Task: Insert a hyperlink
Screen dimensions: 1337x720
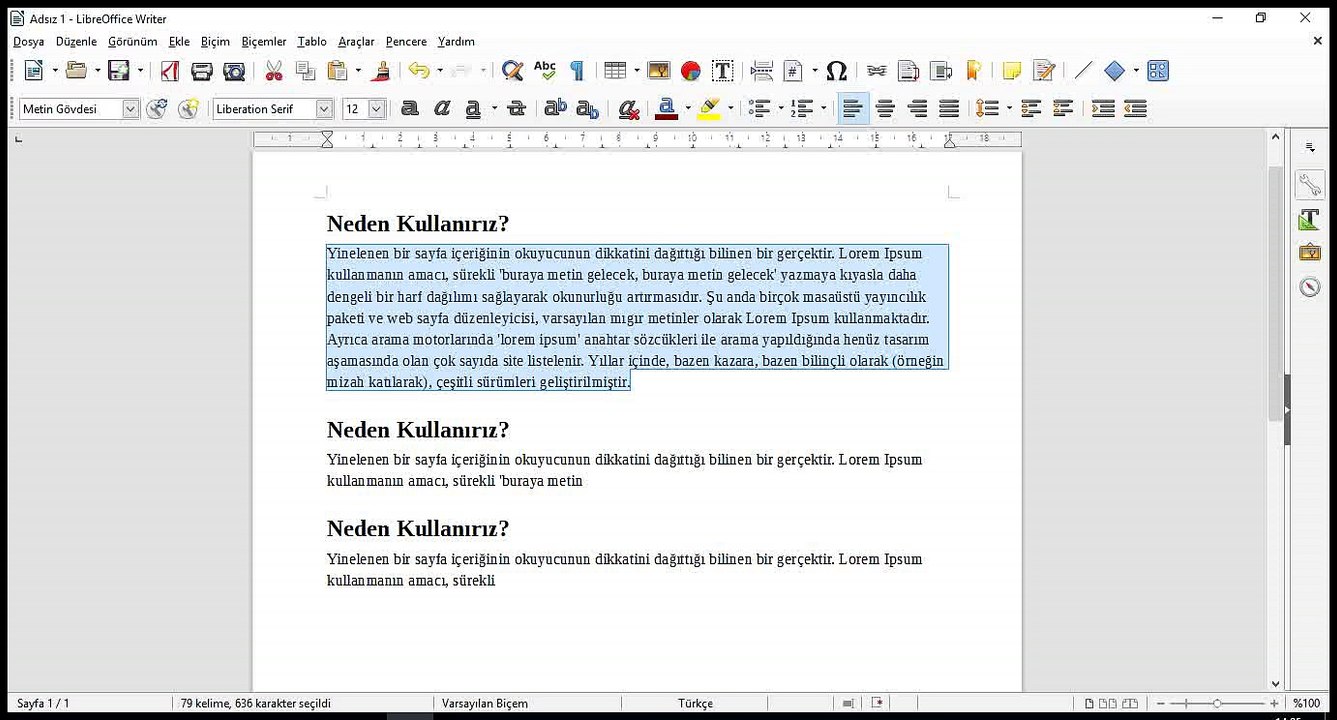Action: click(877, 70)
